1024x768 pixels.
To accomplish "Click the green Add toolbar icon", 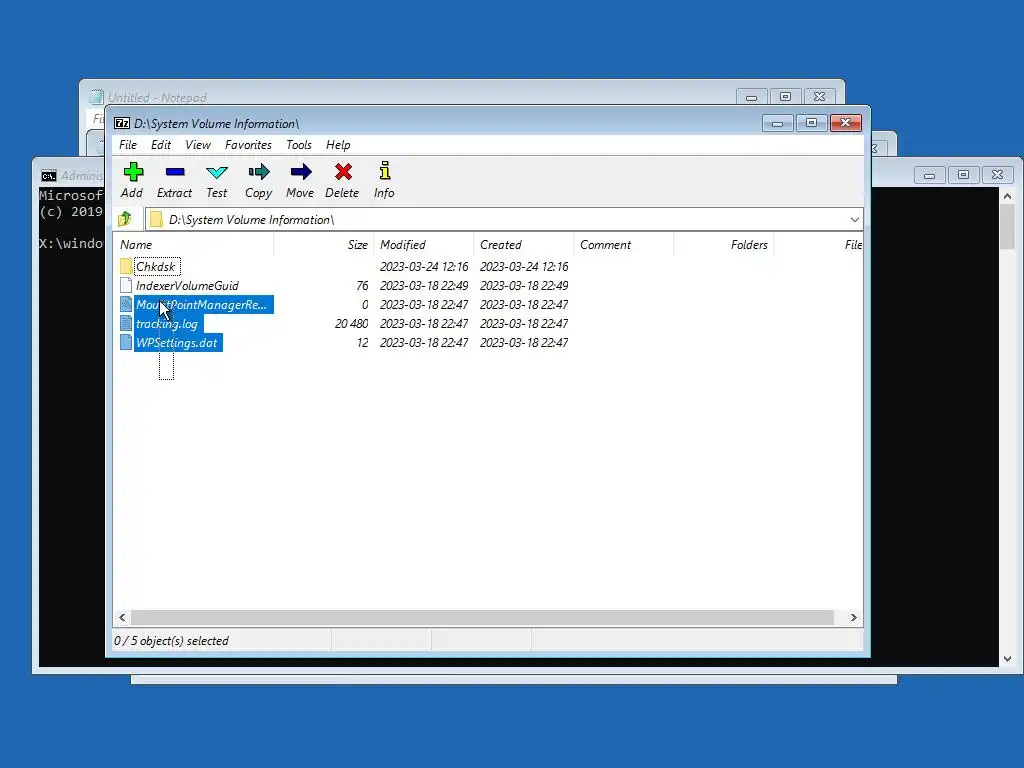I will coord(133,172).
